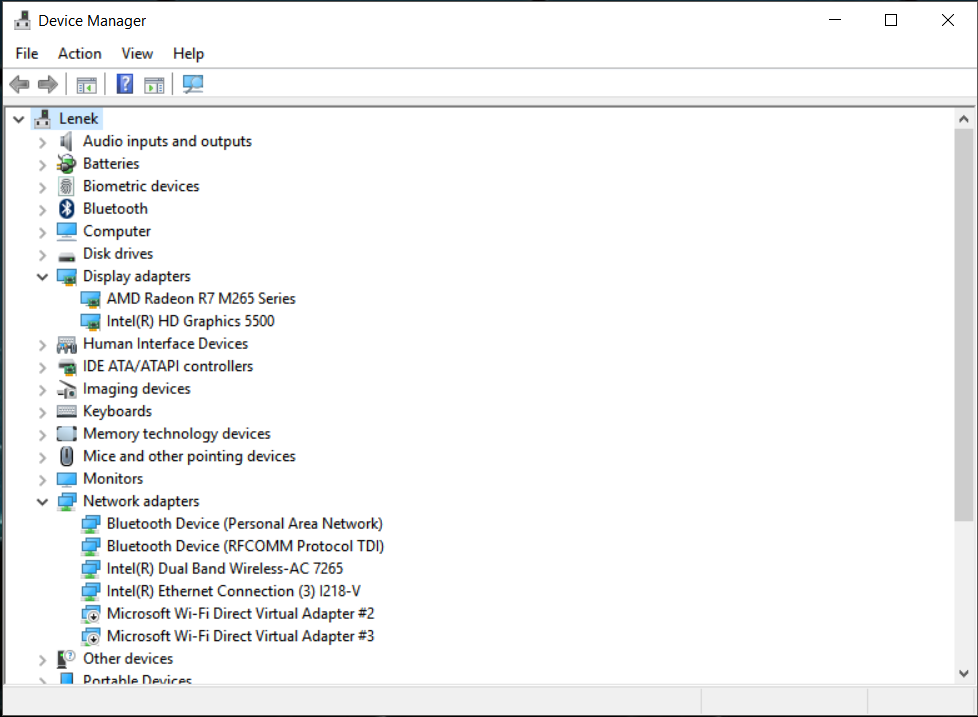Select the IDE ATA/ATAPI controllers label
978x717 pixels.
pos(168,366)
